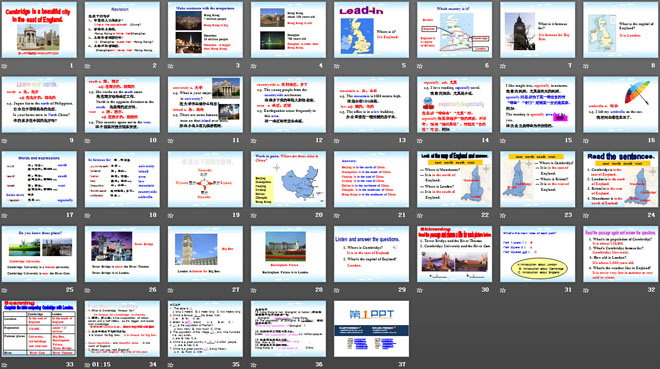Click the animation star icon under slide 27

170,290
